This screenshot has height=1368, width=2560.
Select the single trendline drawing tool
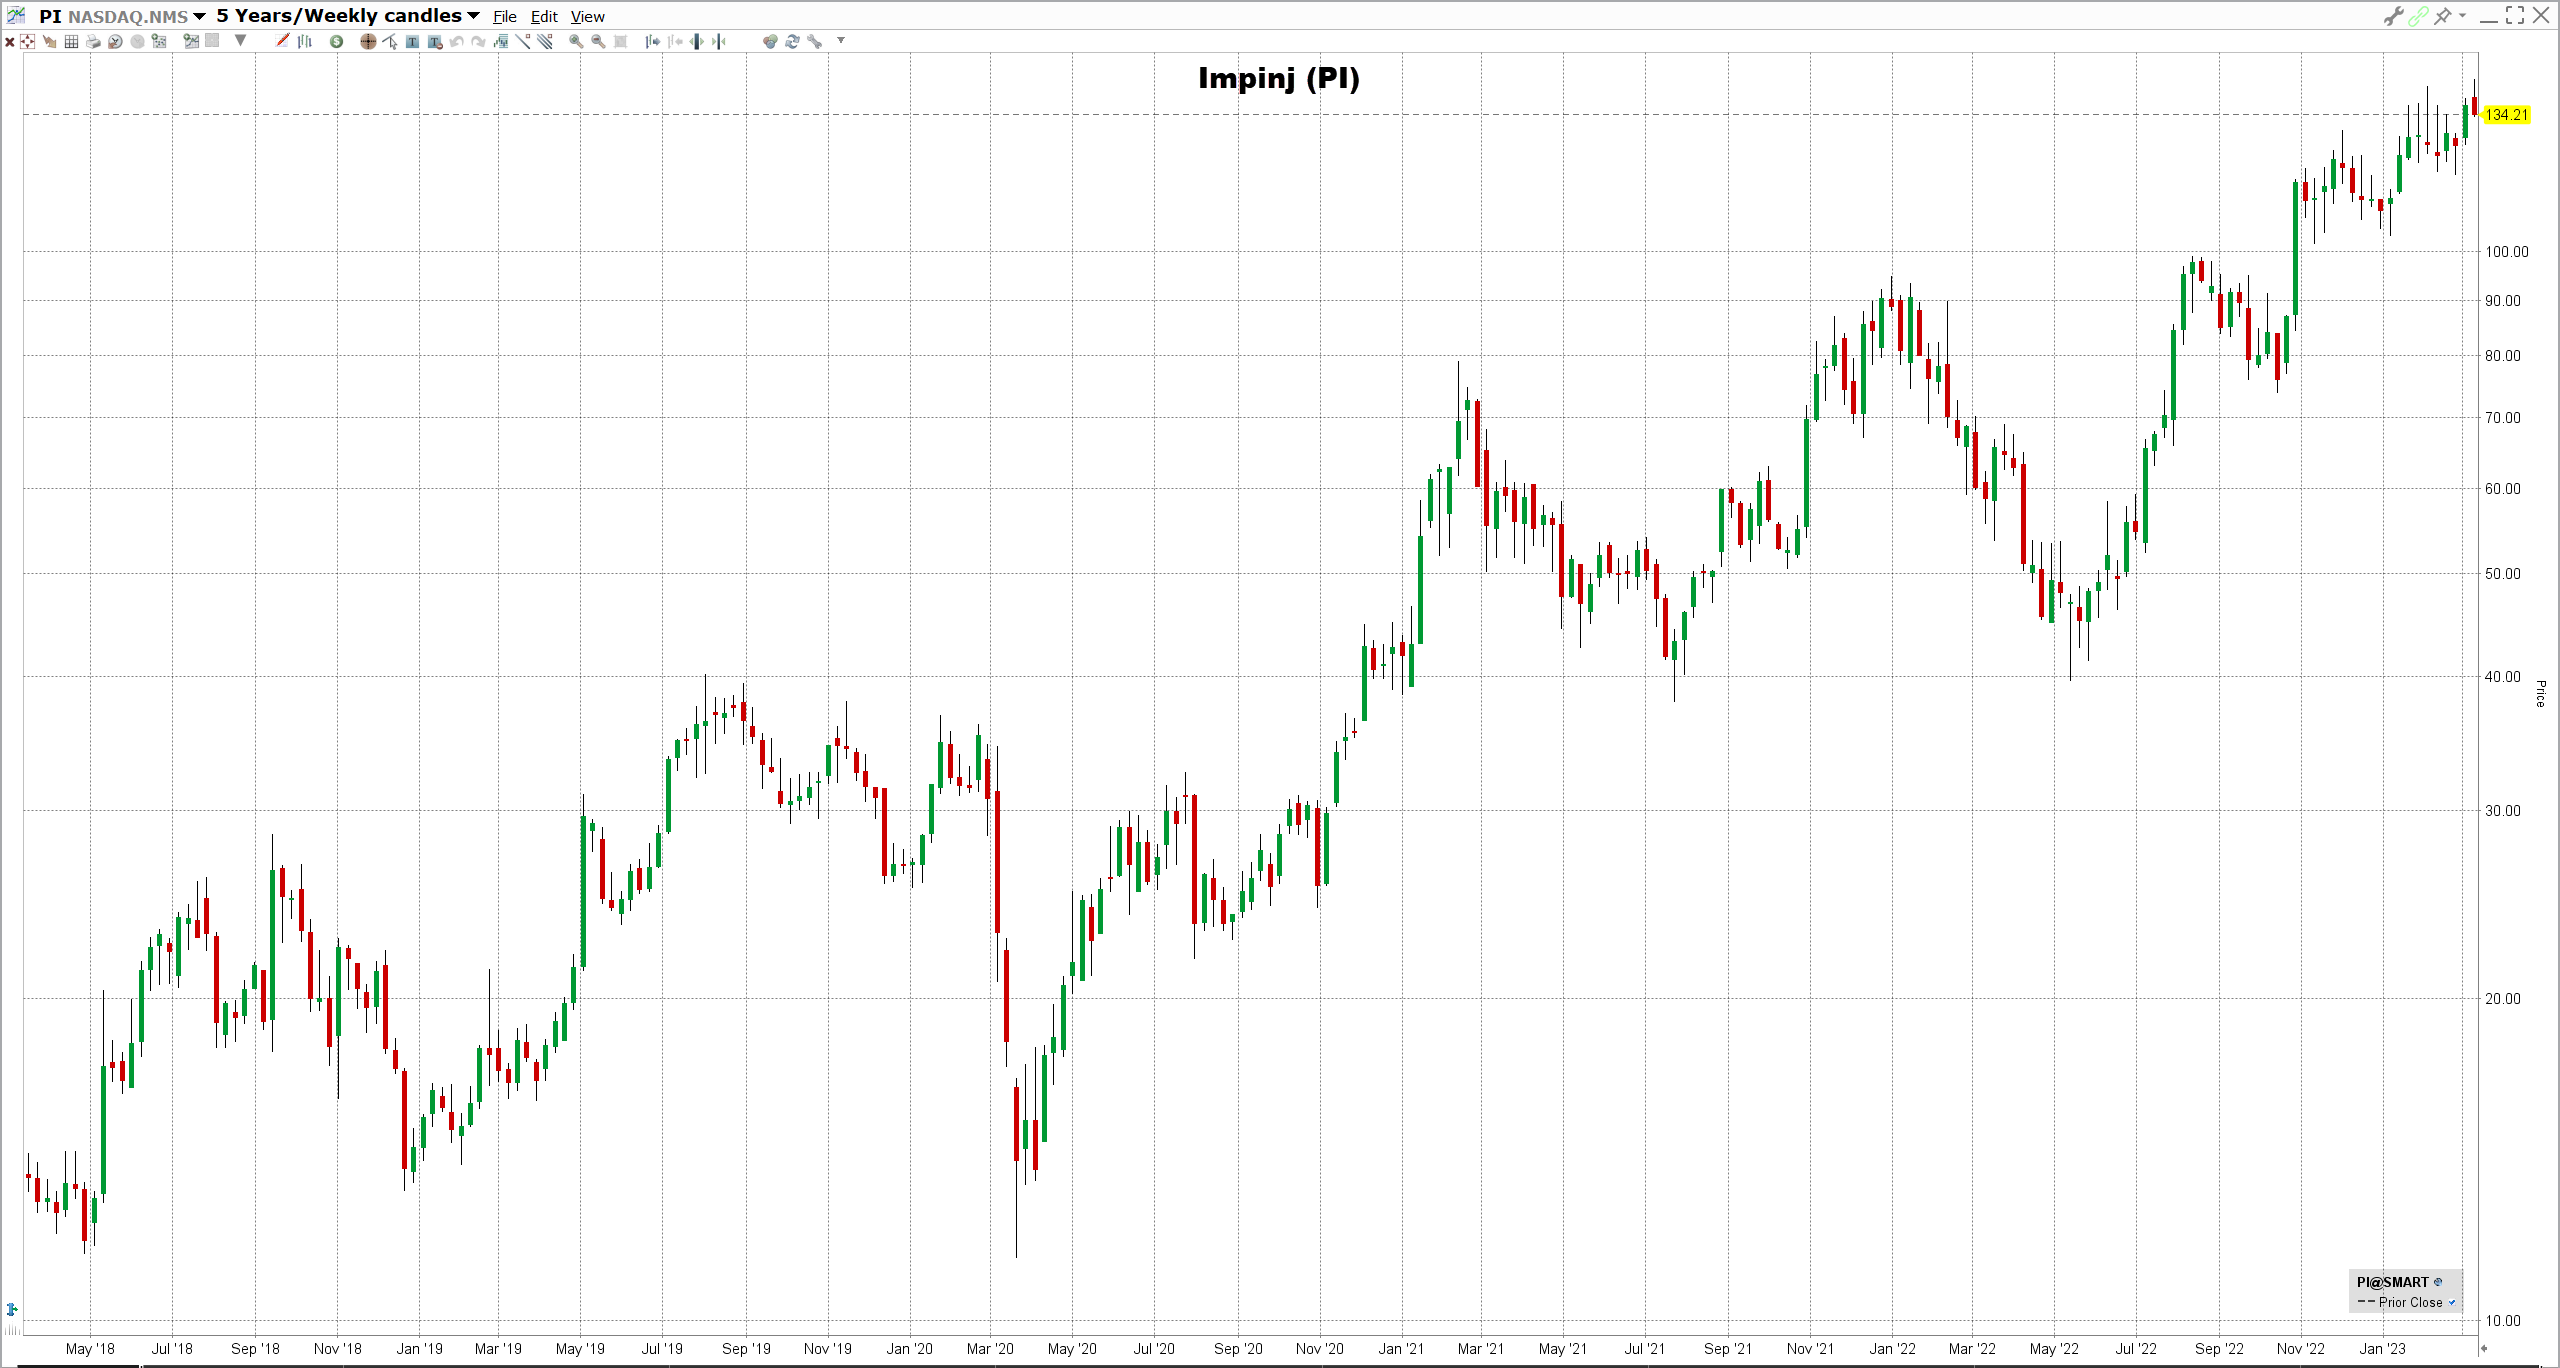[522, 41]
